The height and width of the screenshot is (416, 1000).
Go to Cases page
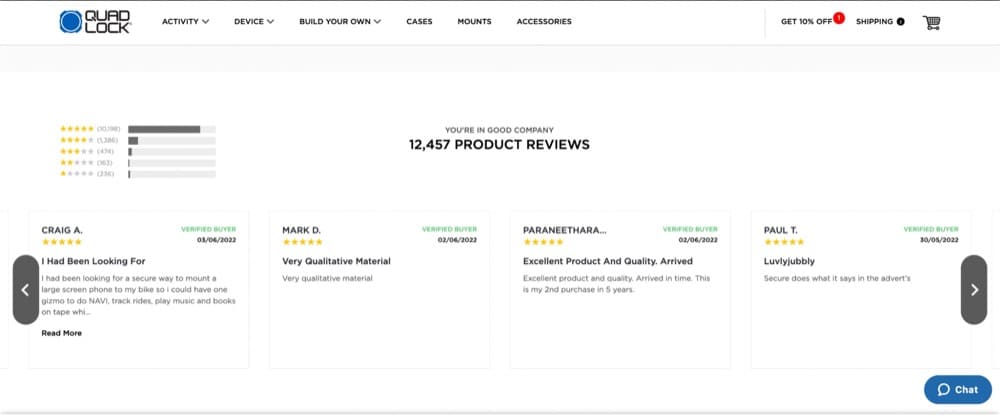coord(419,21)
